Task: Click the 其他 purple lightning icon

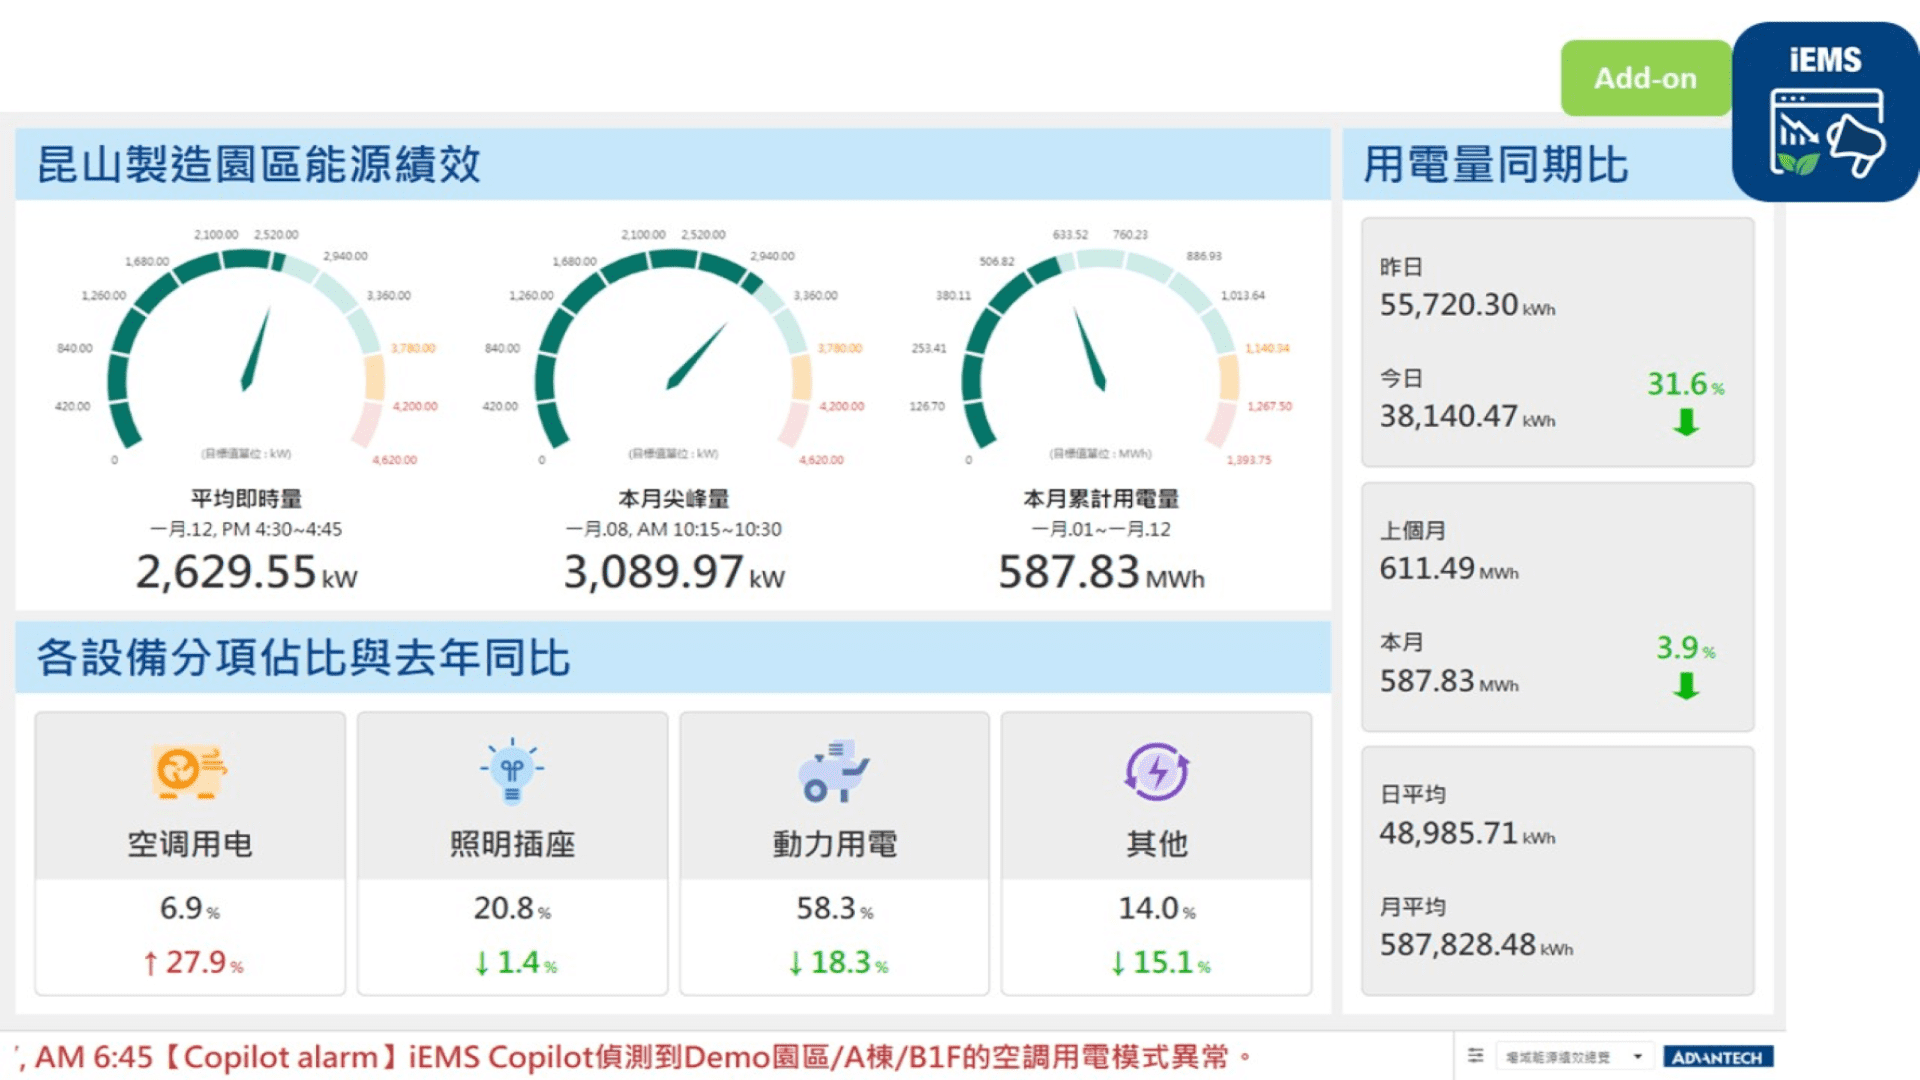Action: click(1157, 771)
